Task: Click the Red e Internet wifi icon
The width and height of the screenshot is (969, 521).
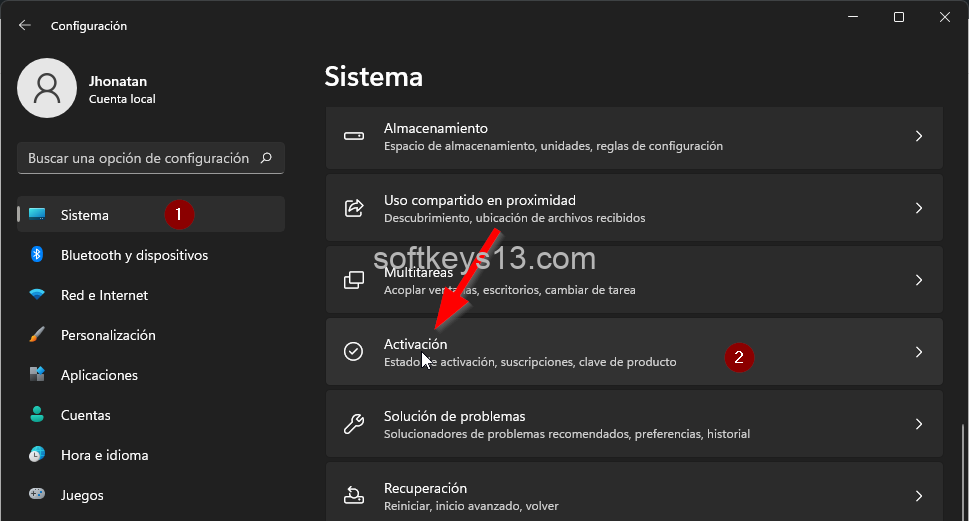Action: click(37, 295)
